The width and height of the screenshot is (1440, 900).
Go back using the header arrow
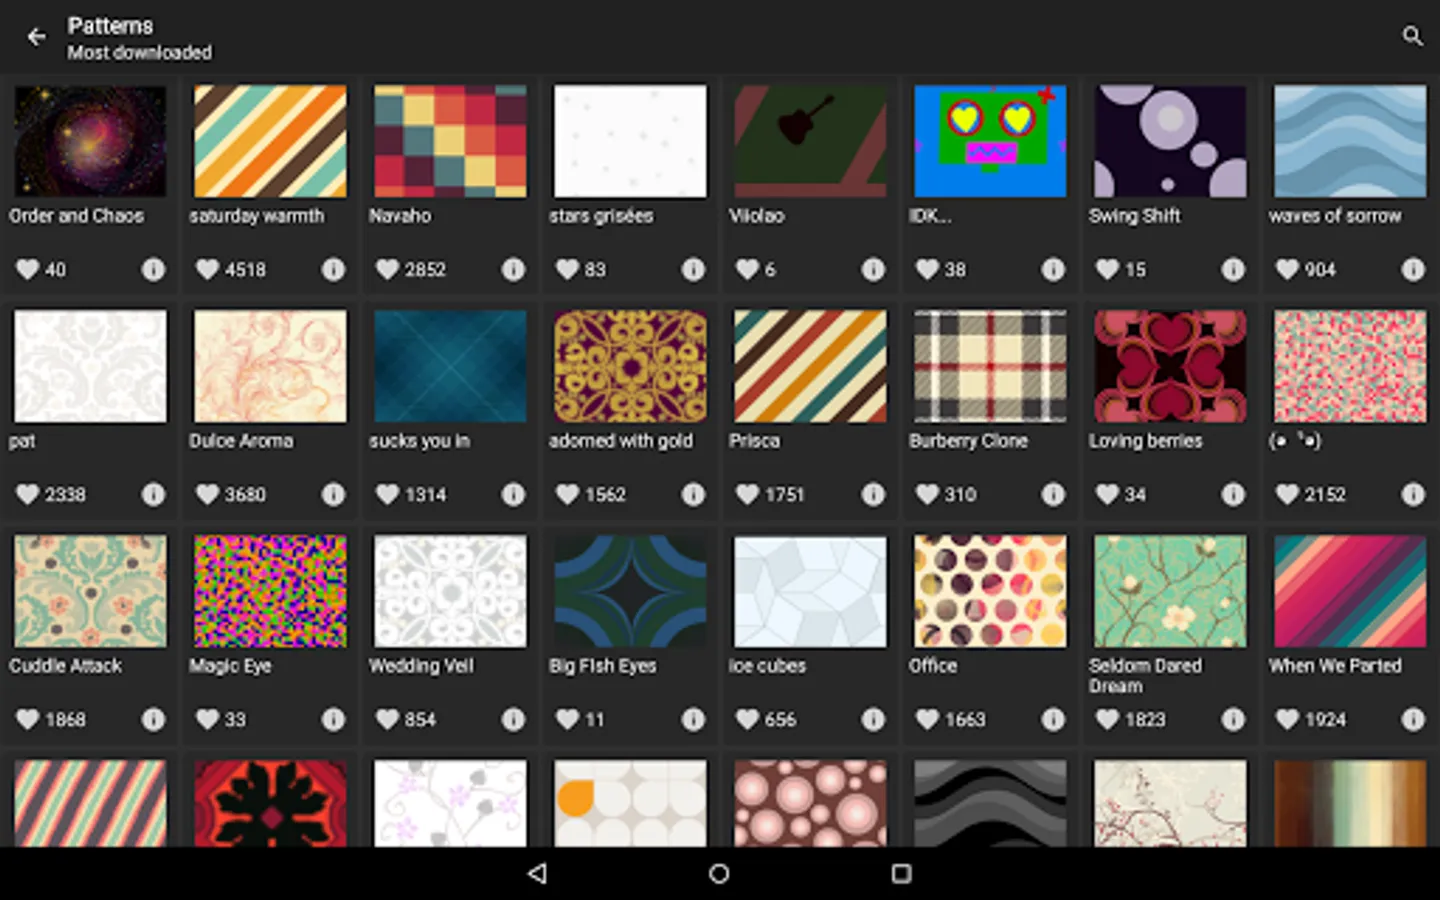[x=37, y=37]
